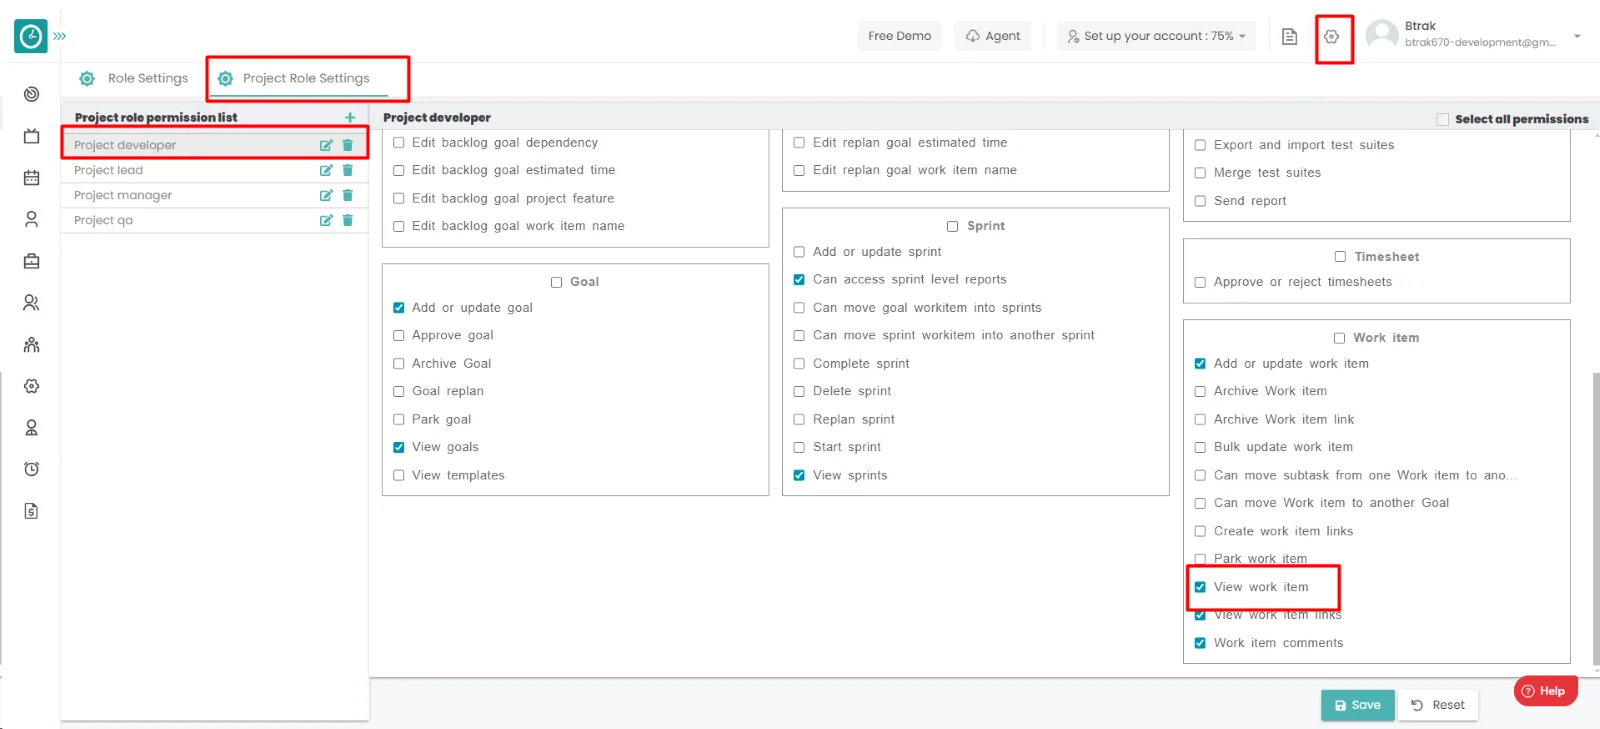Uncheck View work item permission
Viewport: 1600px width, 729px height.
point(1200,587)
